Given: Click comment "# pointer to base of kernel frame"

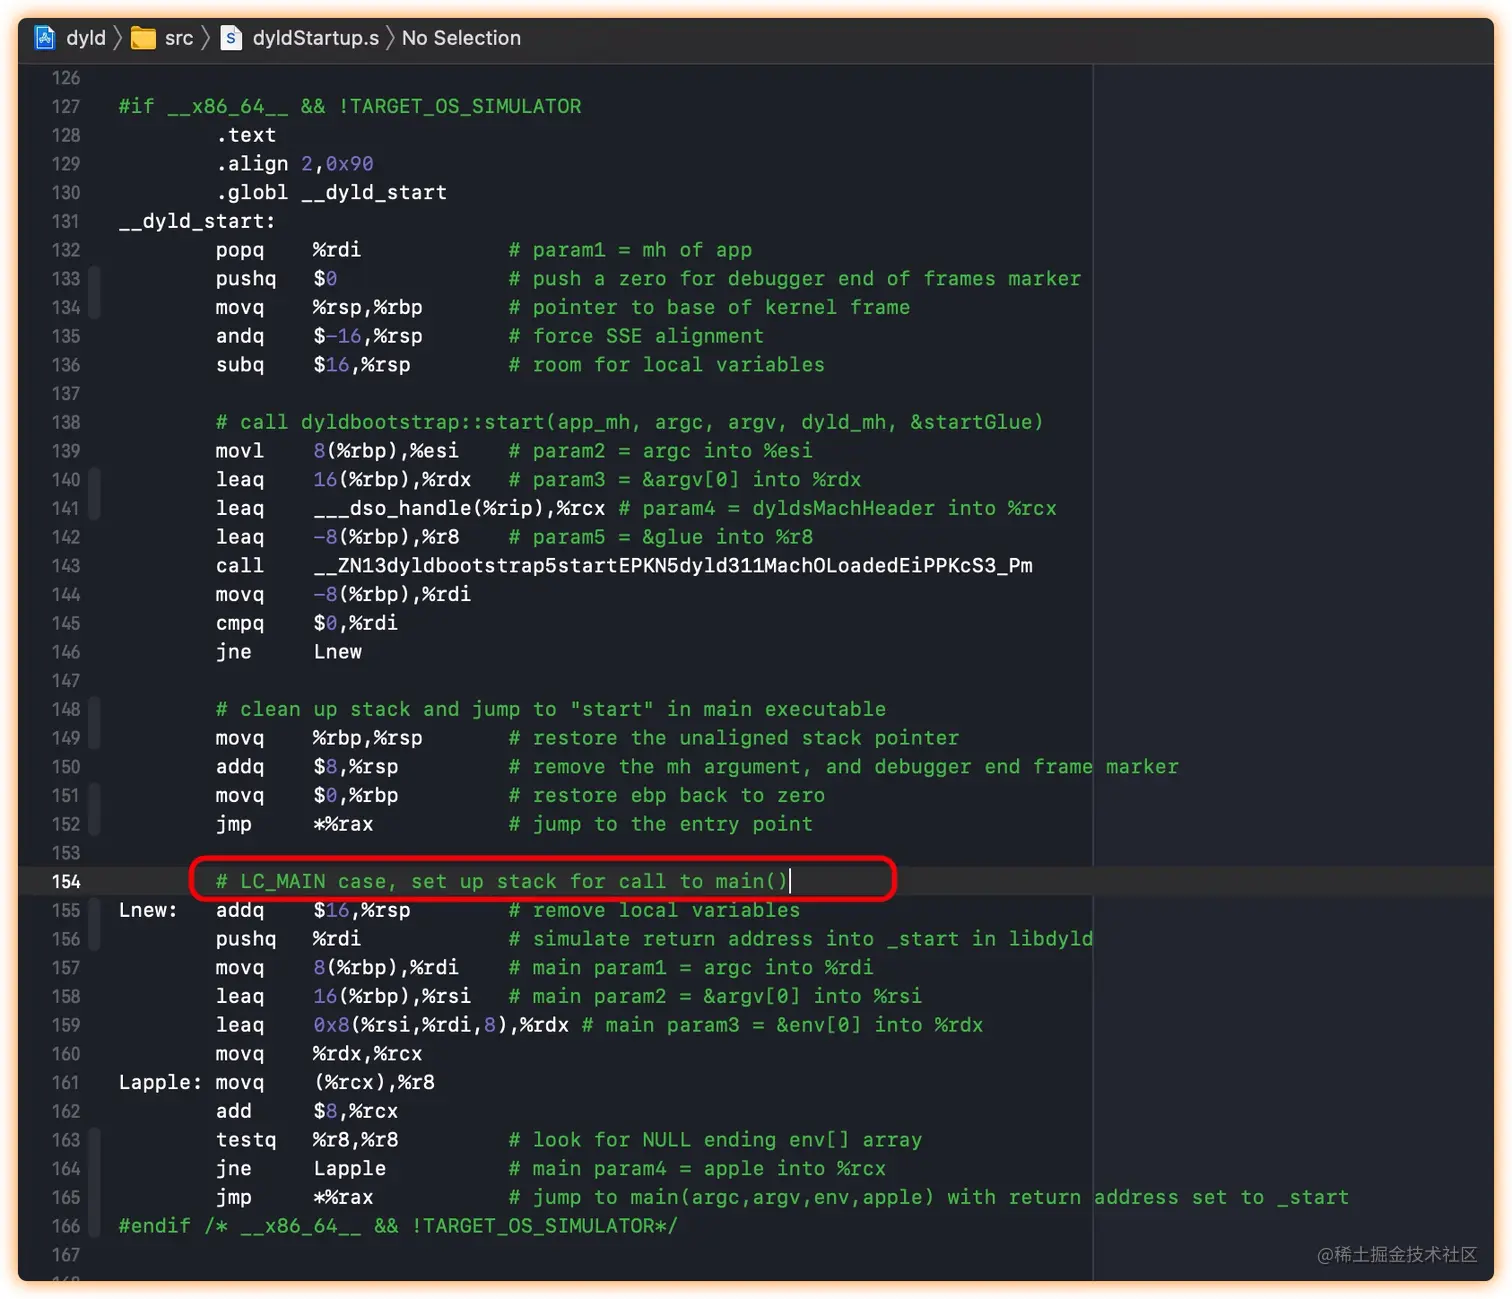Looking at the screenshot, I should [709, 307].
